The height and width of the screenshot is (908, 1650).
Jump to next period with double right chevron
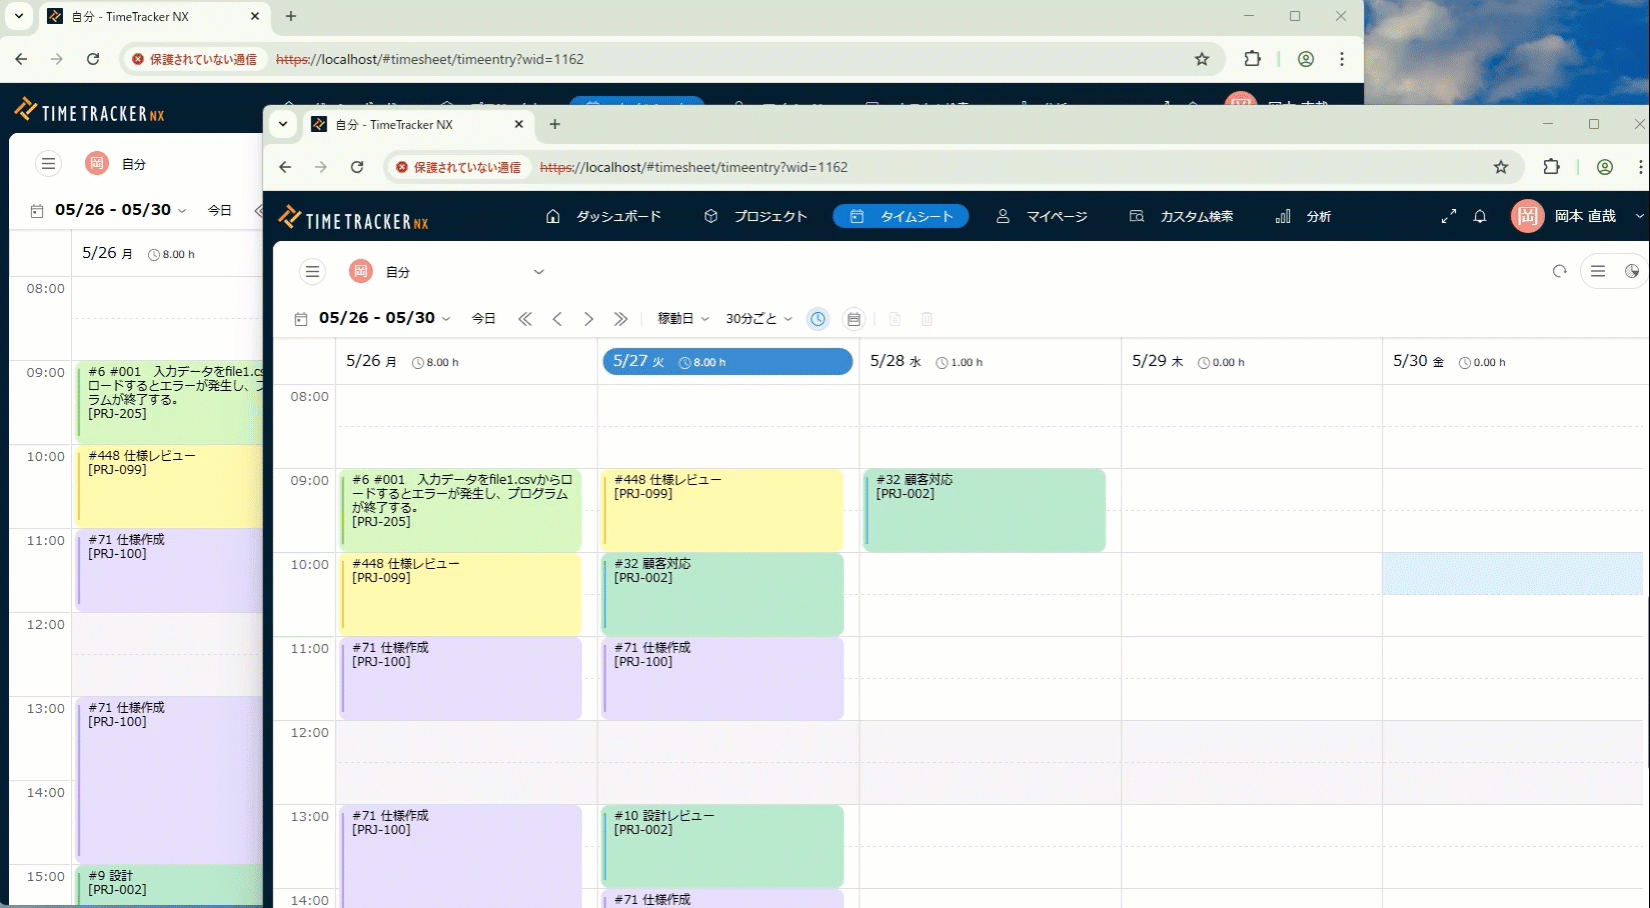[x=621, y=319]
